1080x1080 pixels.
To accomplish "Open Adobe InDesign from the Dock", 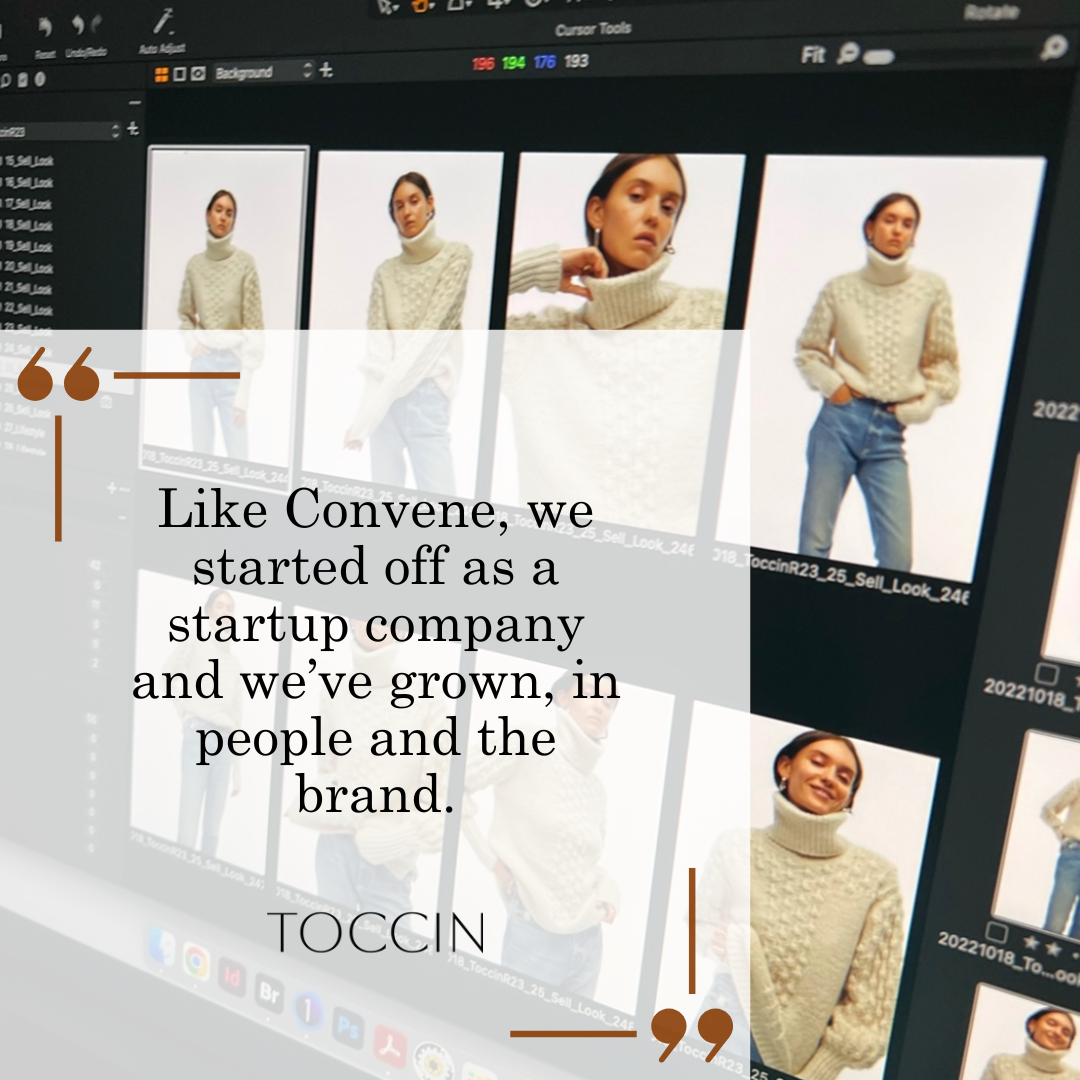I will pyautogui.click(x=231, y=977).
